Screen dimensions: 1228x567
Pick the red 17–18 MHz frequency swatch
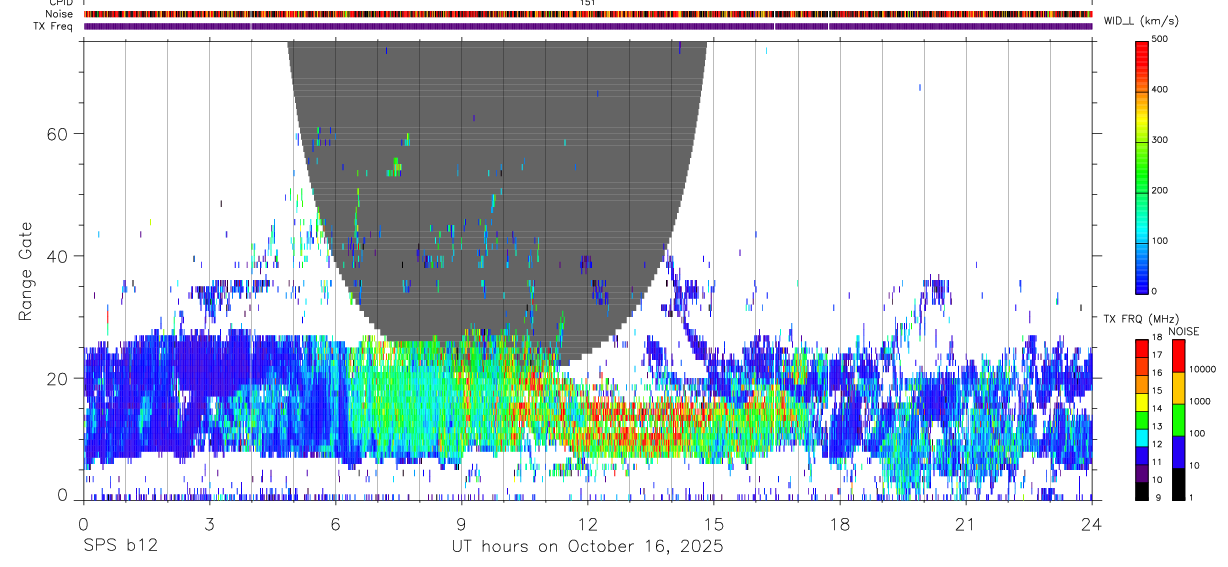coord(1142,349)
